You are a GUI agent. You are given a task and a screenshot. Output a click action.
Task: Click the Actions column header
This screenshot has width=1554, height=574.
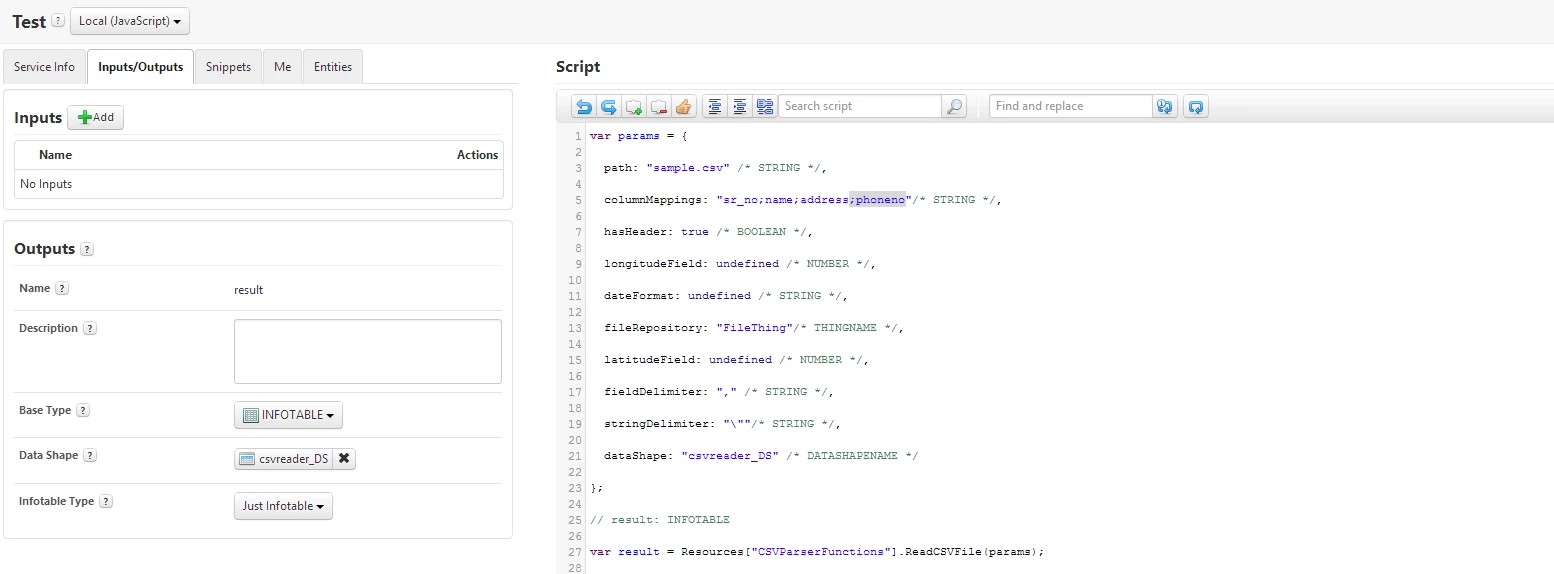click(x=477, y=155)
